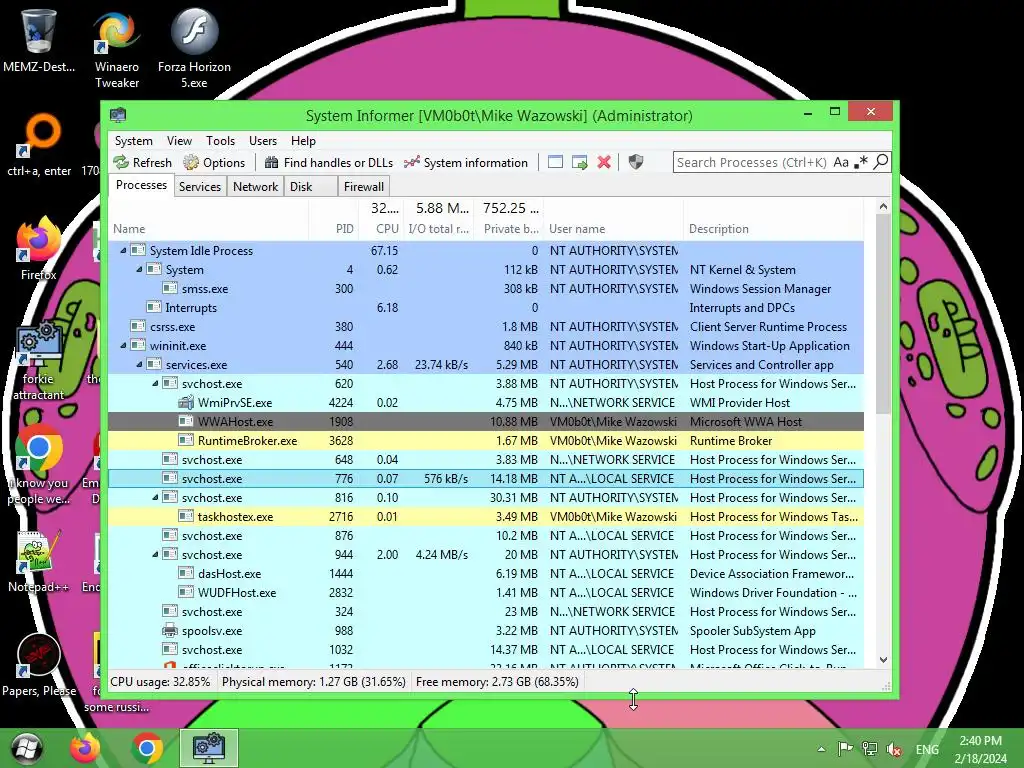Screen dimensions: 1024x768
Task: Sort by the Name column header
Action: (x=208, y=229)
